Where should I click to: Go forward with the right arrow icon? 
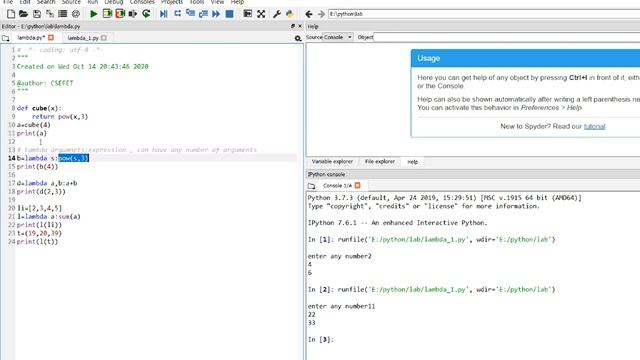point(321,14)
